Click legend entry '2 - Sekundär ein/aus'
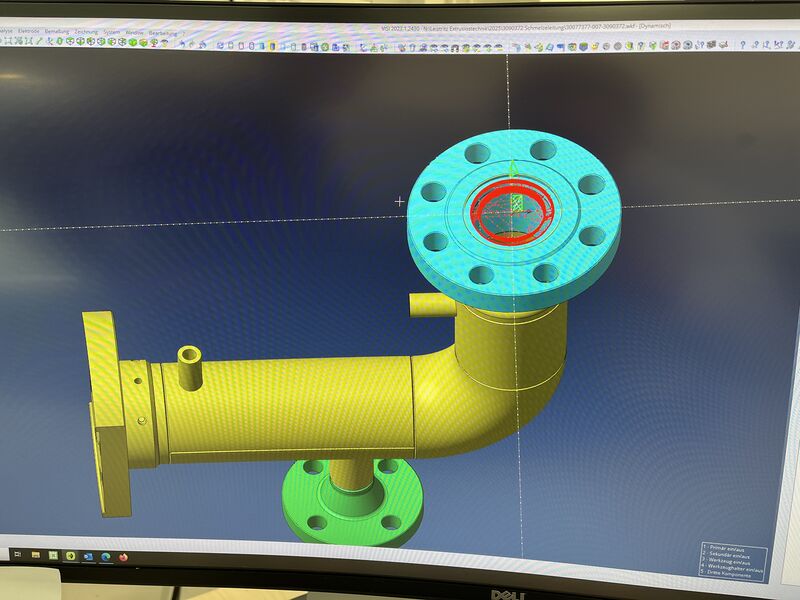The width and height of the screenshot is (800, 600). (x=726, y=555)
